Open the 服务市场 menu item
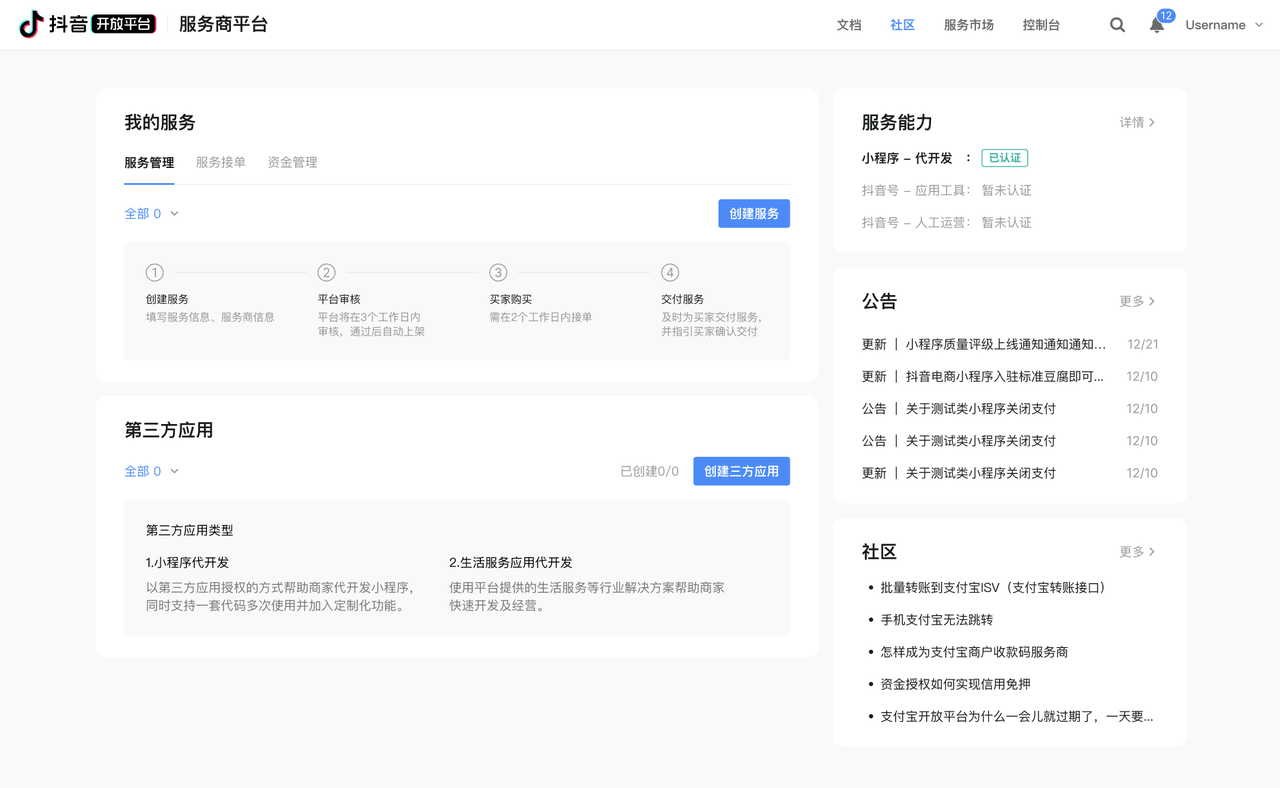The height and width of the screenshot is (788, 1280). (968, 24)
